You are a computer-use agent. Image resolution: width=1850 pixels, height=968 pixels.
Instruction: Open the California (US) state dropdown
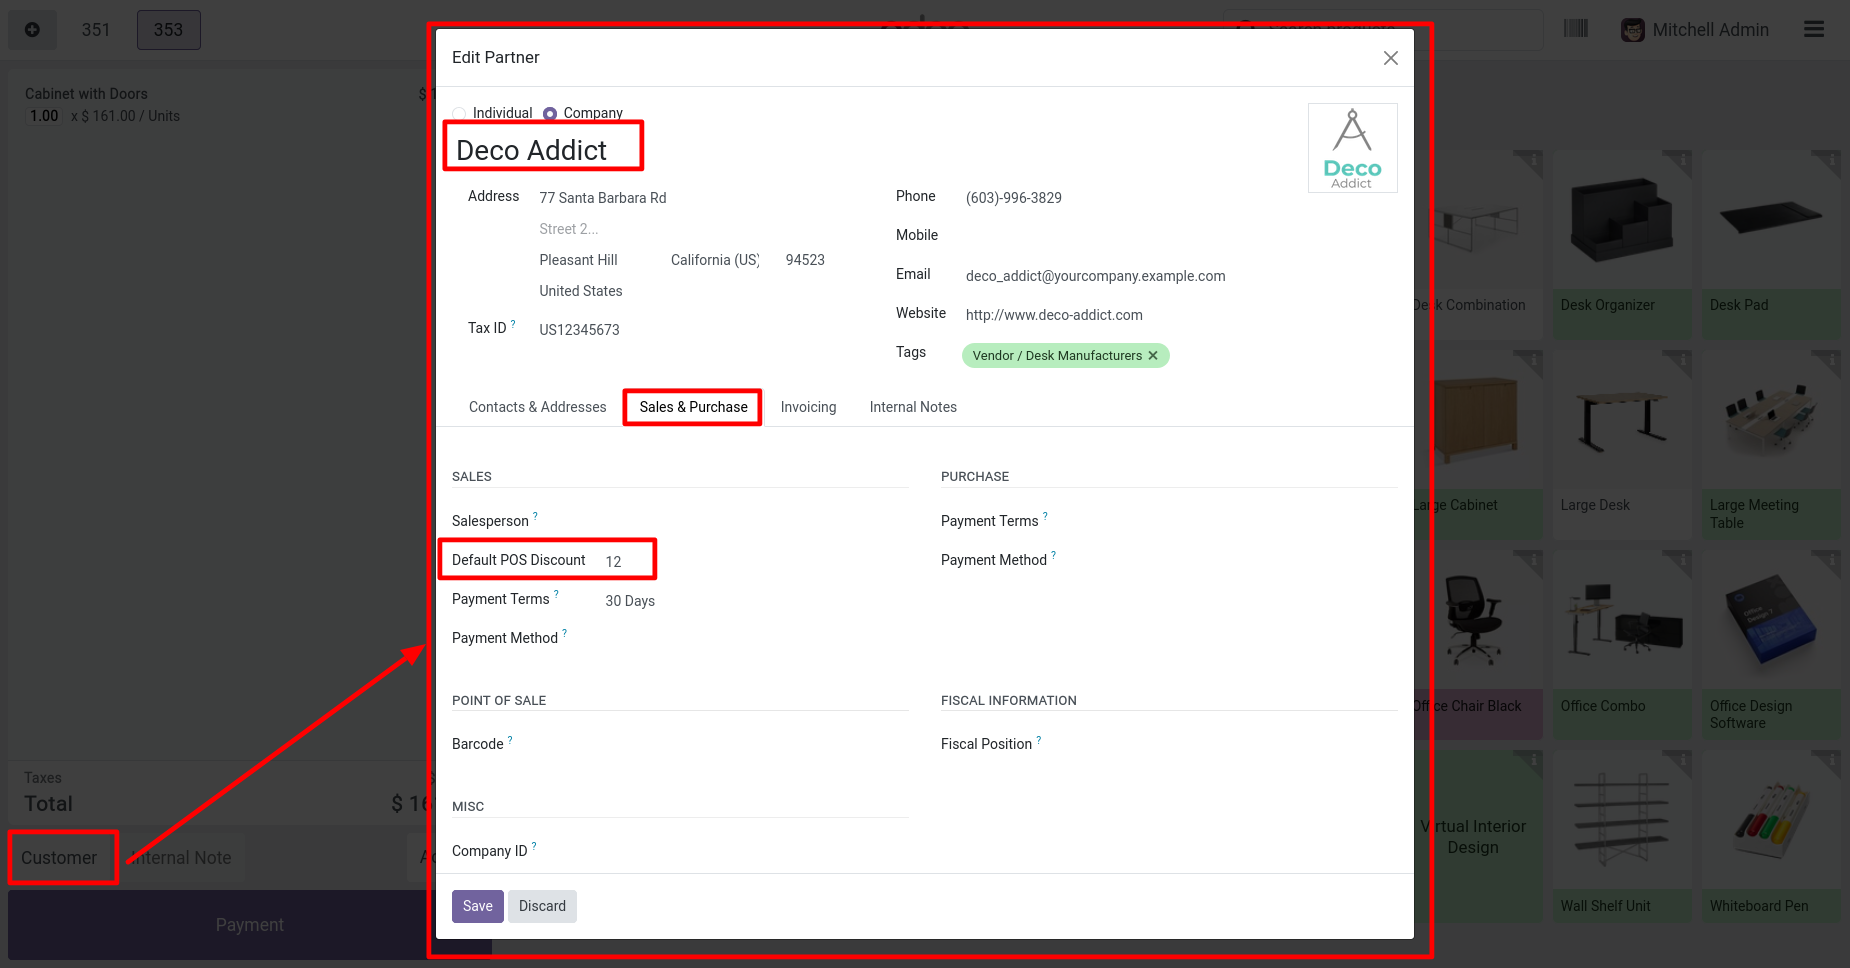click(716, 260)
